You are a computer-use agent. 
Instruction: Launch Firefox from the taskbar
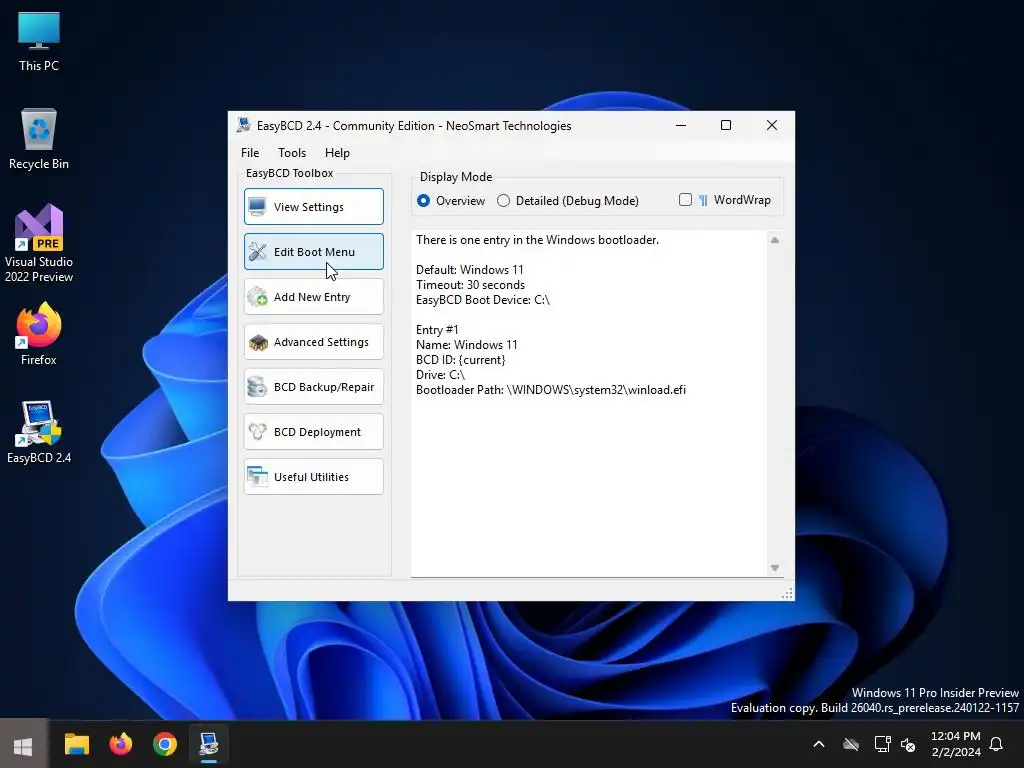(121, 744)
